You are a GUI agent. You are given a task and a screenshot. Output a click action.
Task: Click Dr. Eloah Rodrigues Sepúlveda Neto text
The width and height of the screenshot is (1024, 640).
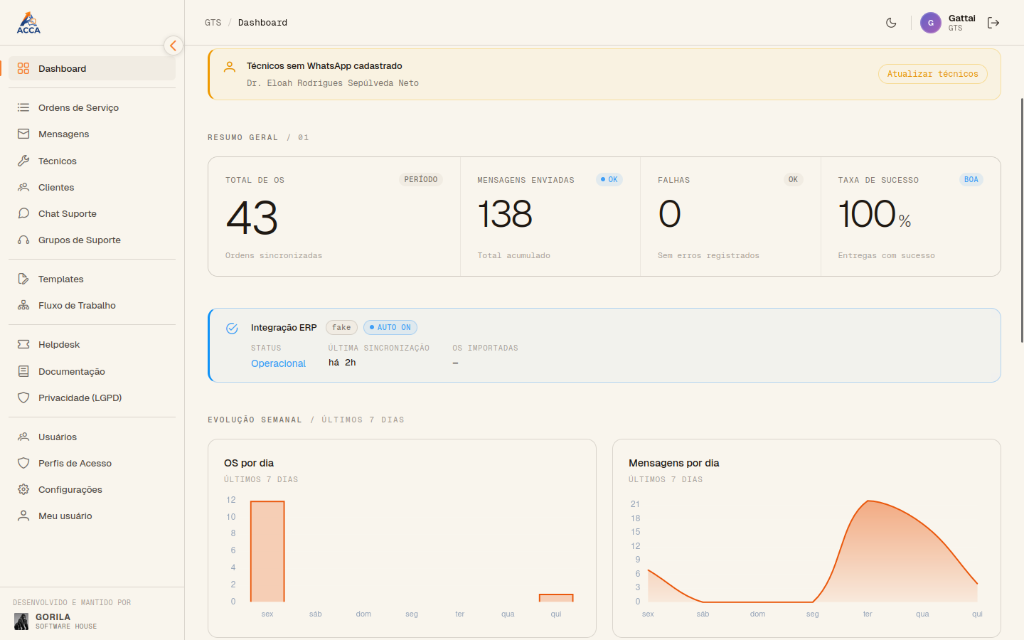coord(332,83)
